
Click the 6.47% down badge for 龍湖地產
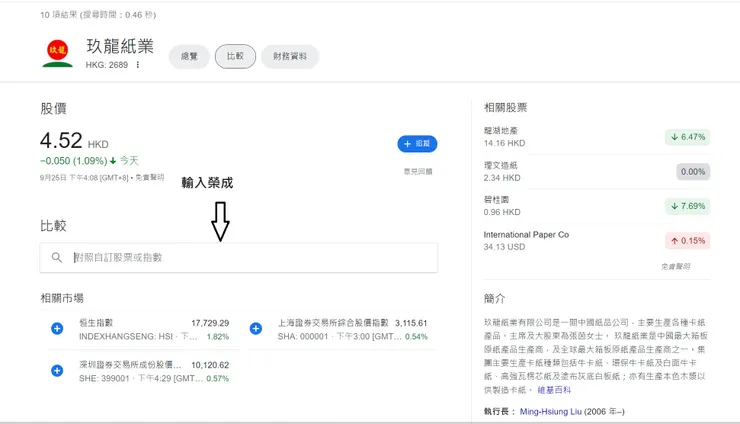click(x=688, y=137)
